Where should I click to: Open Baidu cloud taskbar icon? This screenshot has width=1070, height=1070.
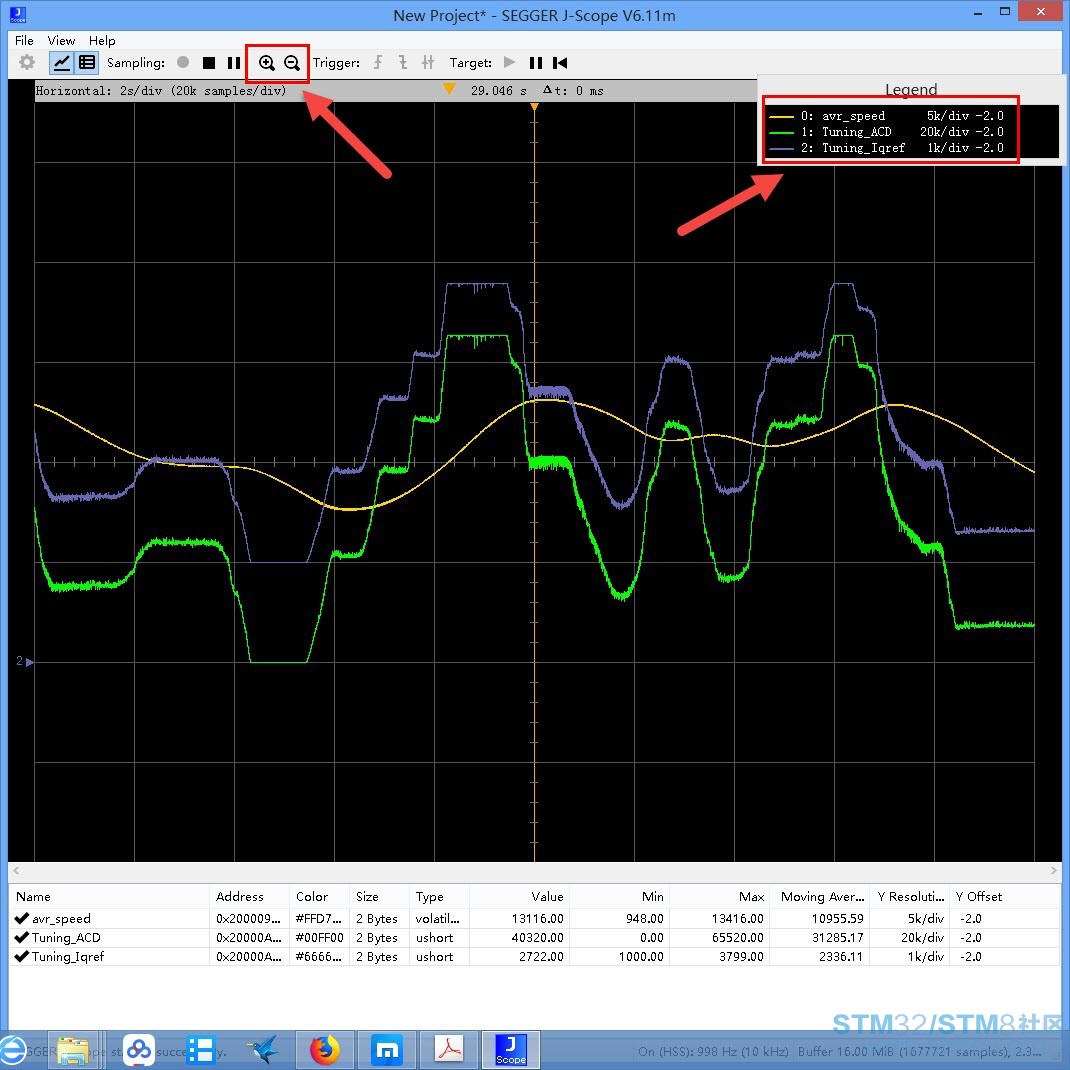139,1050
